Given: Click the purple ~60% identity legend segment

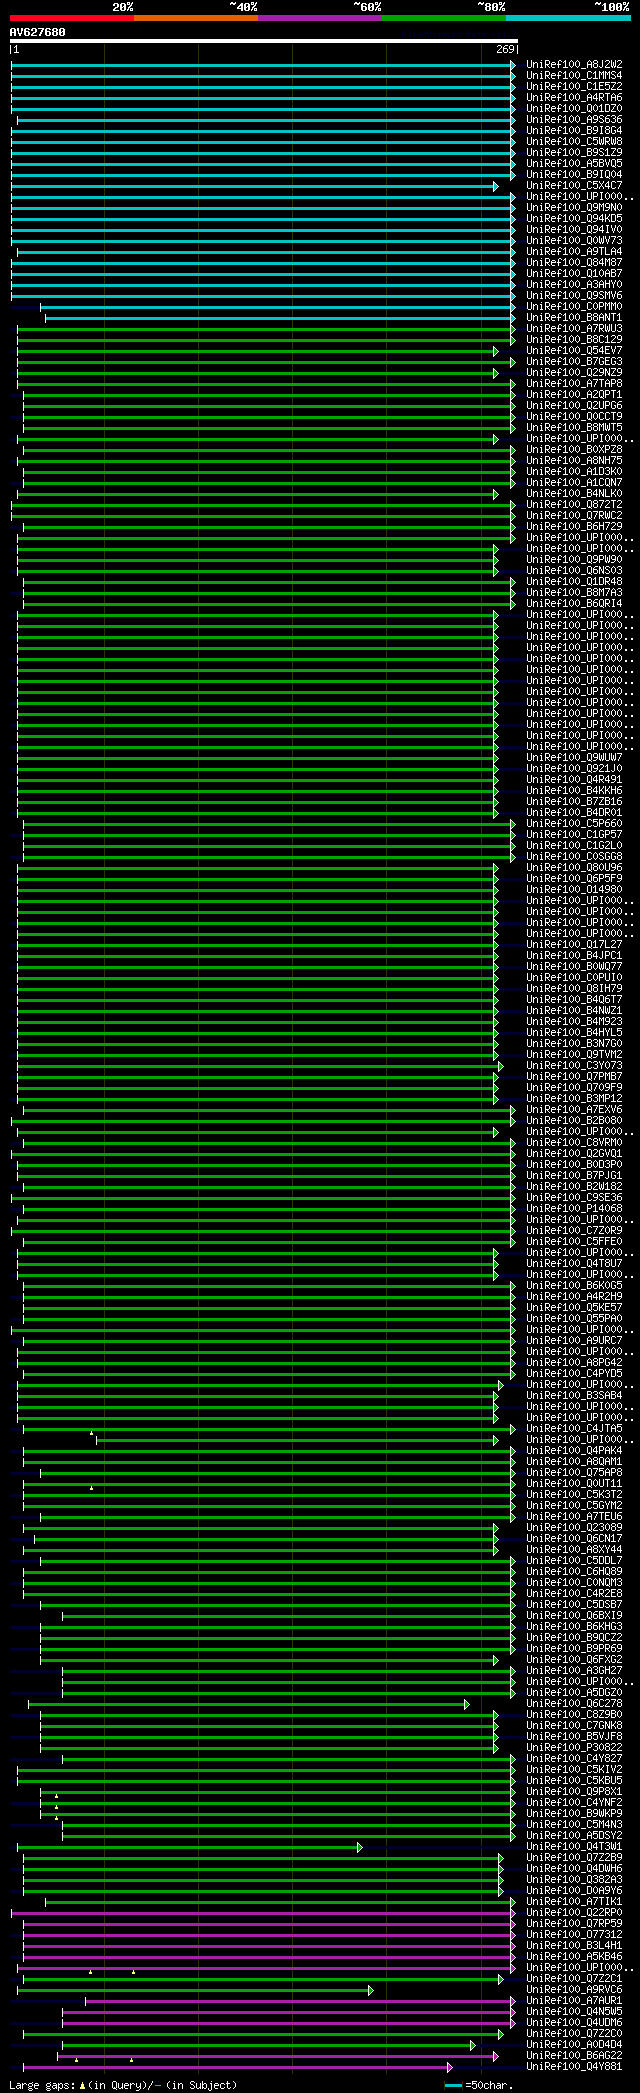Looking at the screenshot, I should [x=319, y=18].
